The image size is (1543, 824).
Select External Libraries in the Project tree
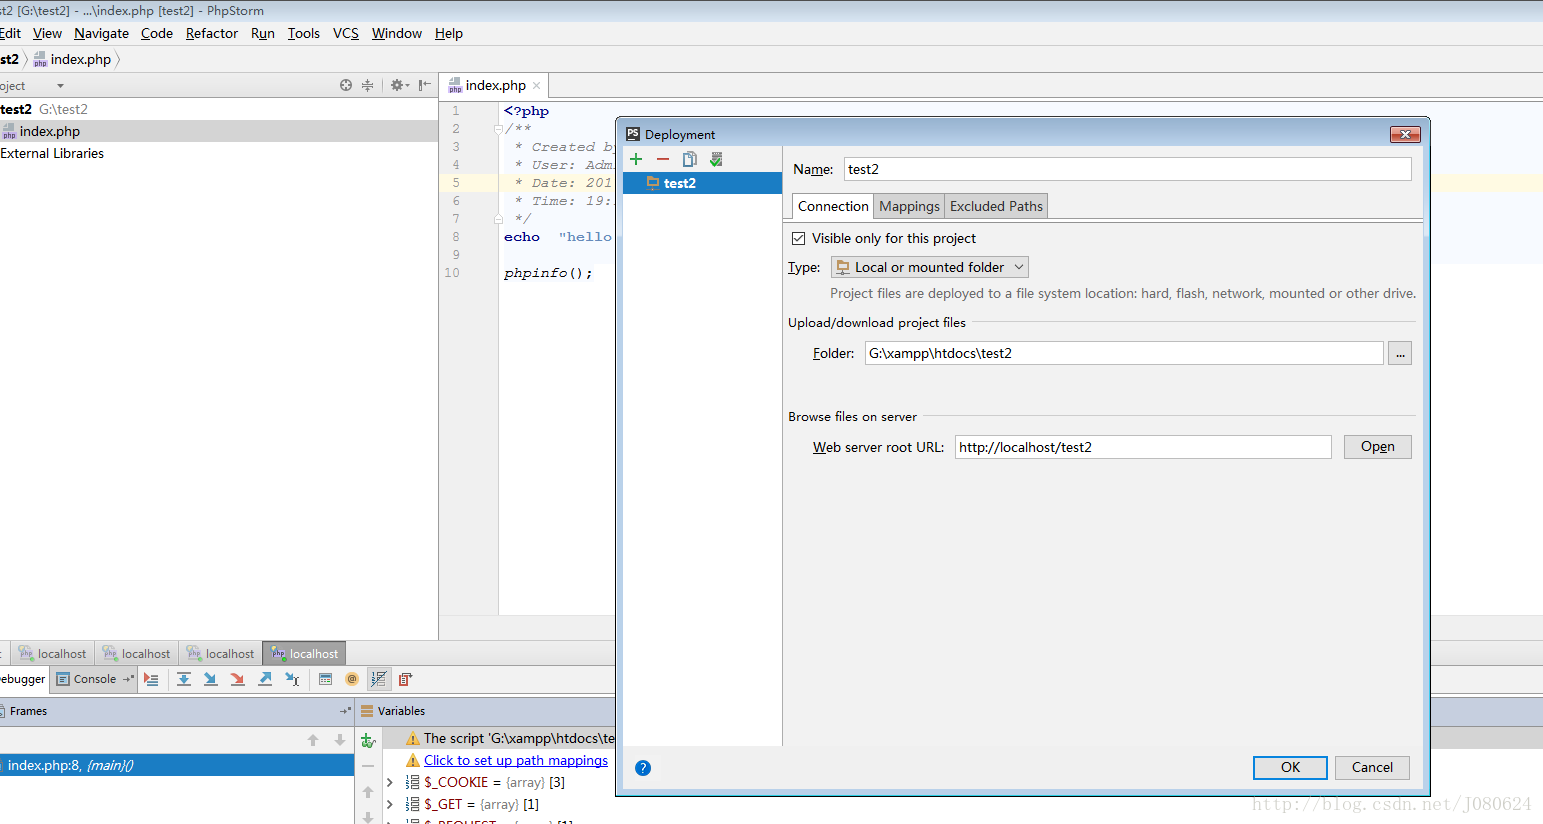click(x=52, y=153)
